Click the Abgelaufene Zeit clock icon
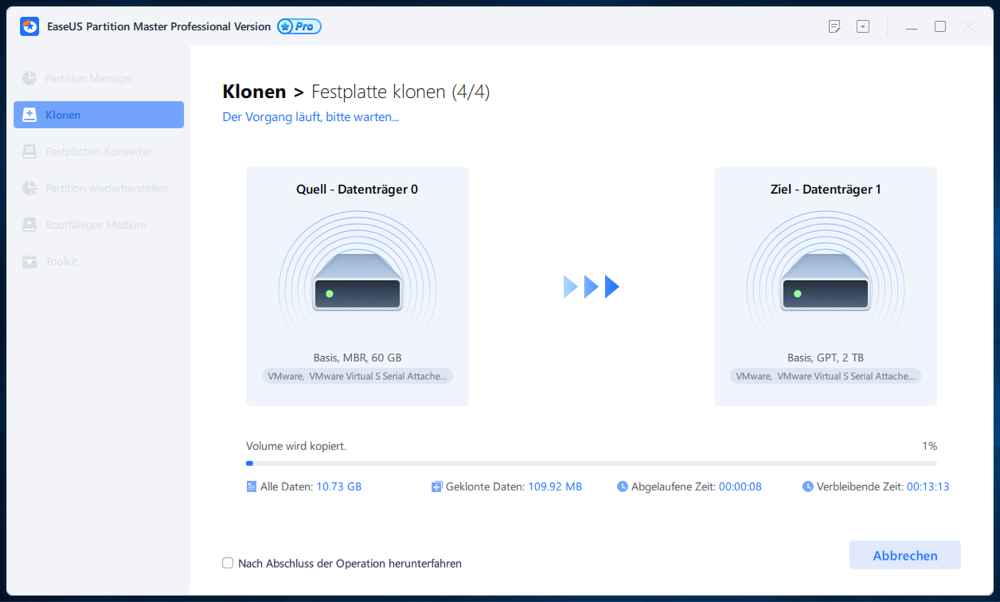Screen dimensions: 1000x602 tap(622, 487)
